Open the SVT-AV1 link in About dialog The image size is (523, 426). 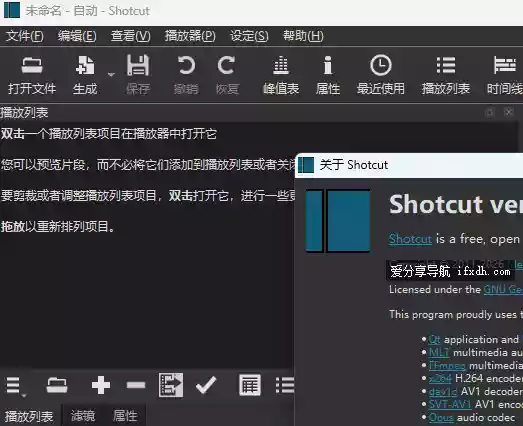(x=450, y=404)
